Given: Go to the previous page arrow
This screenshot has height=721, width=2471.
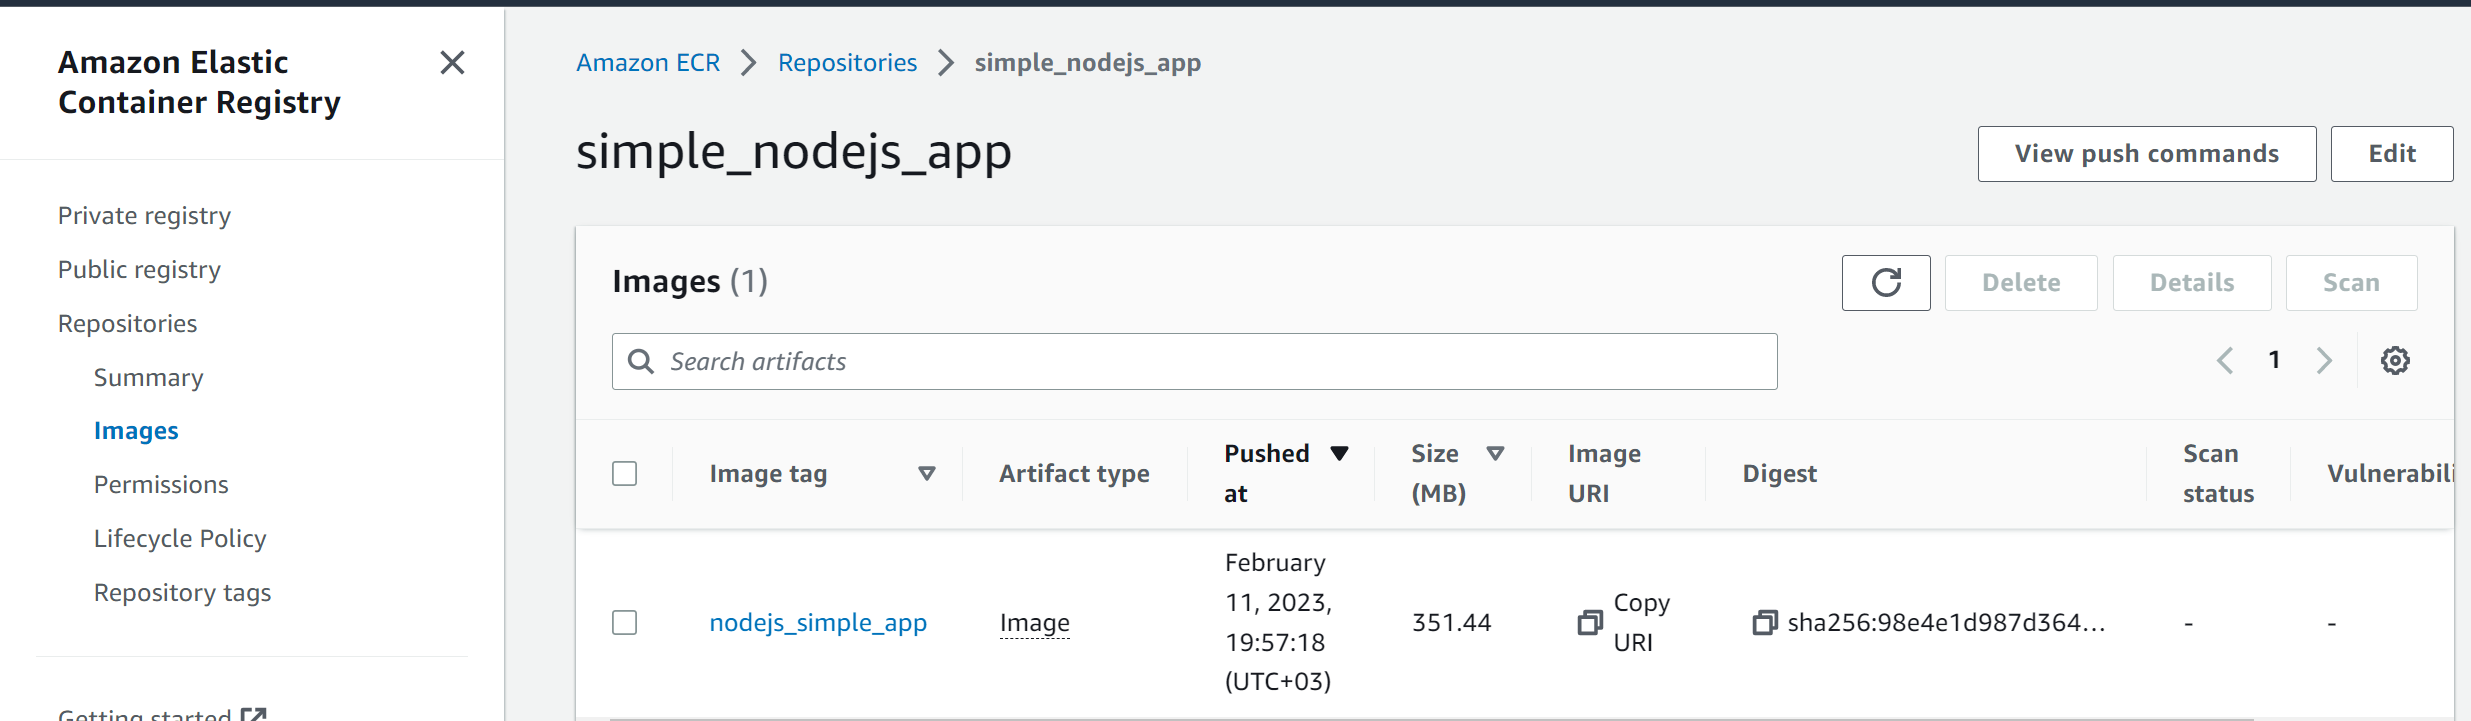Looking at the screenshot, I should click(2225, 361).
